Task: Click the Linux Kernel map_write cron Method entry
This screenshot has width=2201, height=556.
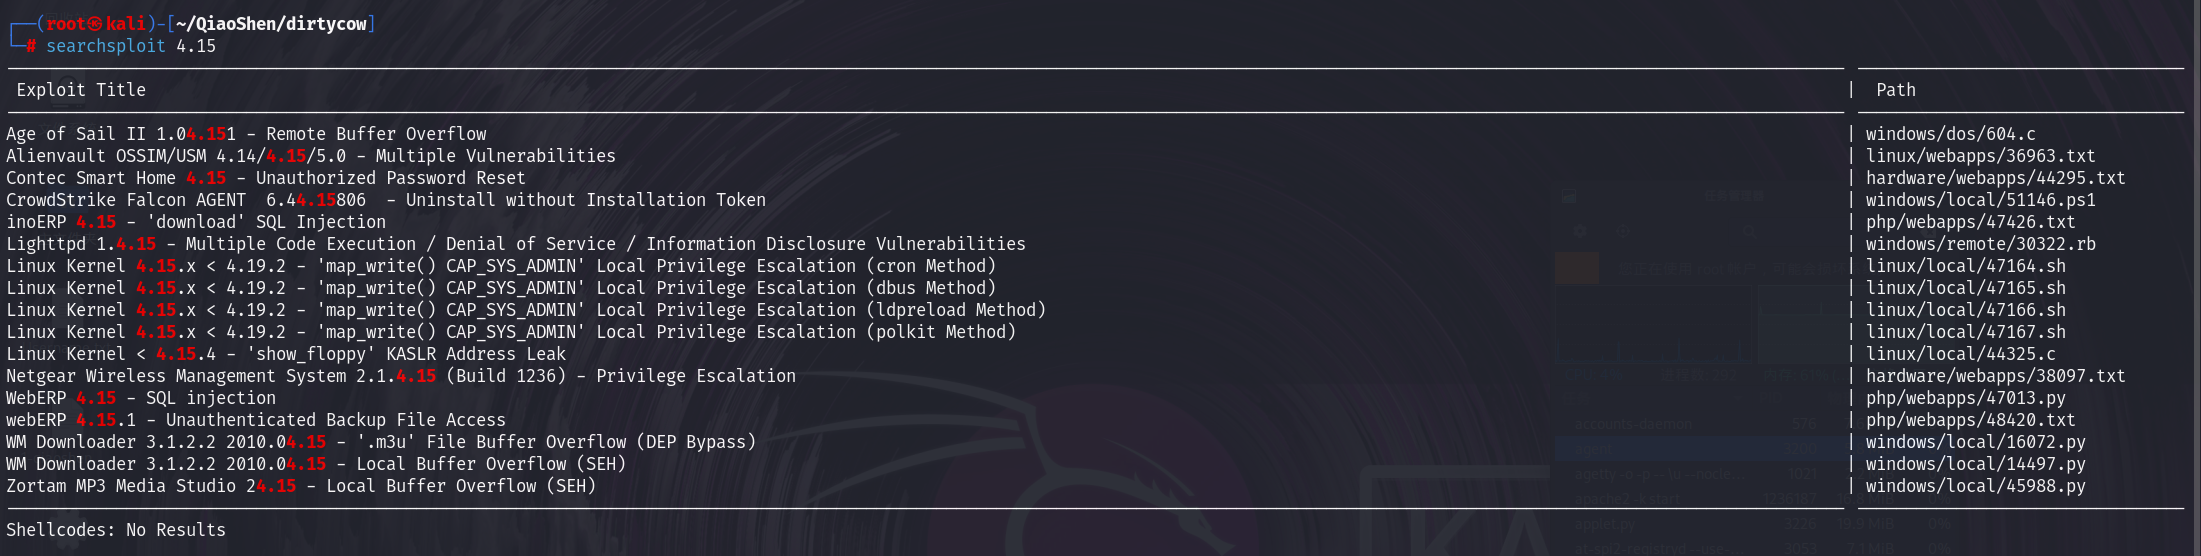Action: tap(500, 266)
